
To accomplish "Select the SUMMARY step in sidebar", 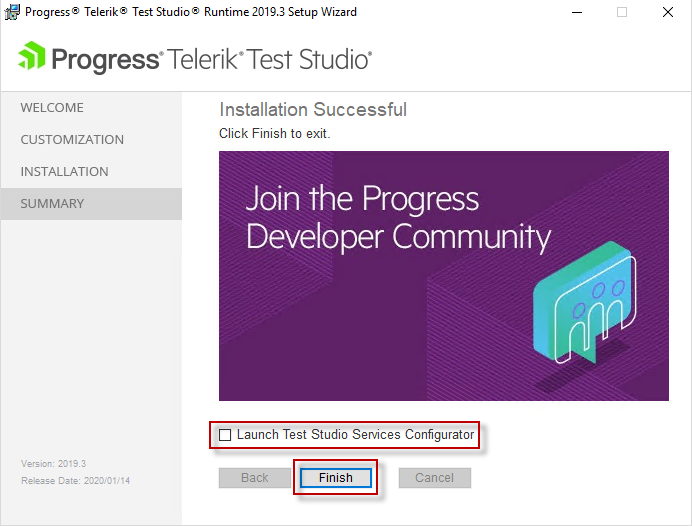I will (x=91, y=204).
